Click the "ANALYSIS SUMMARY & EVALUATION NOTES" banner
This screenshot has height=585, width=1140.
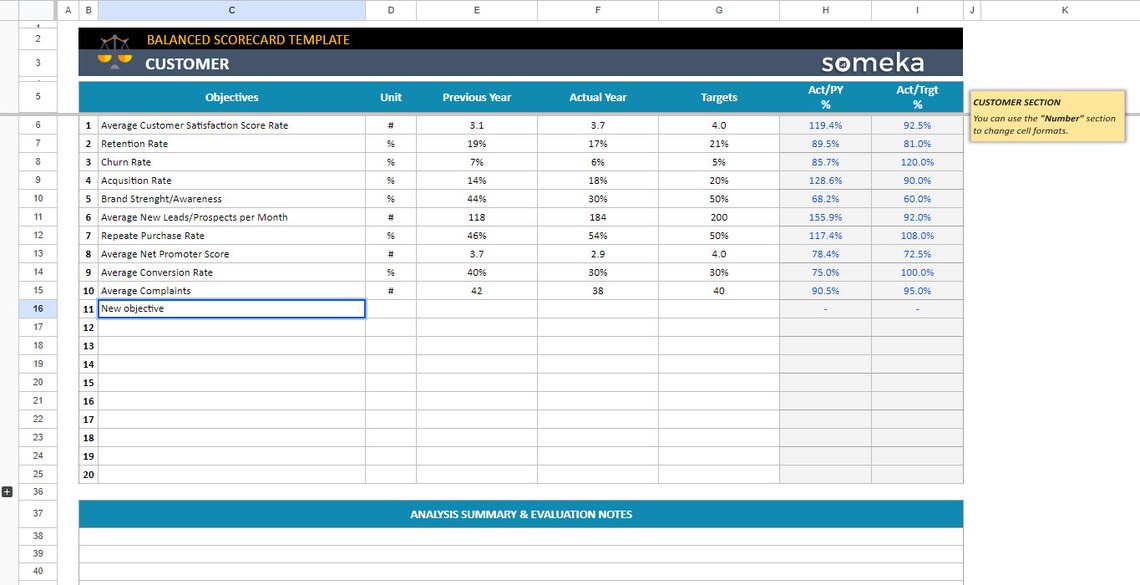[520, 513]
